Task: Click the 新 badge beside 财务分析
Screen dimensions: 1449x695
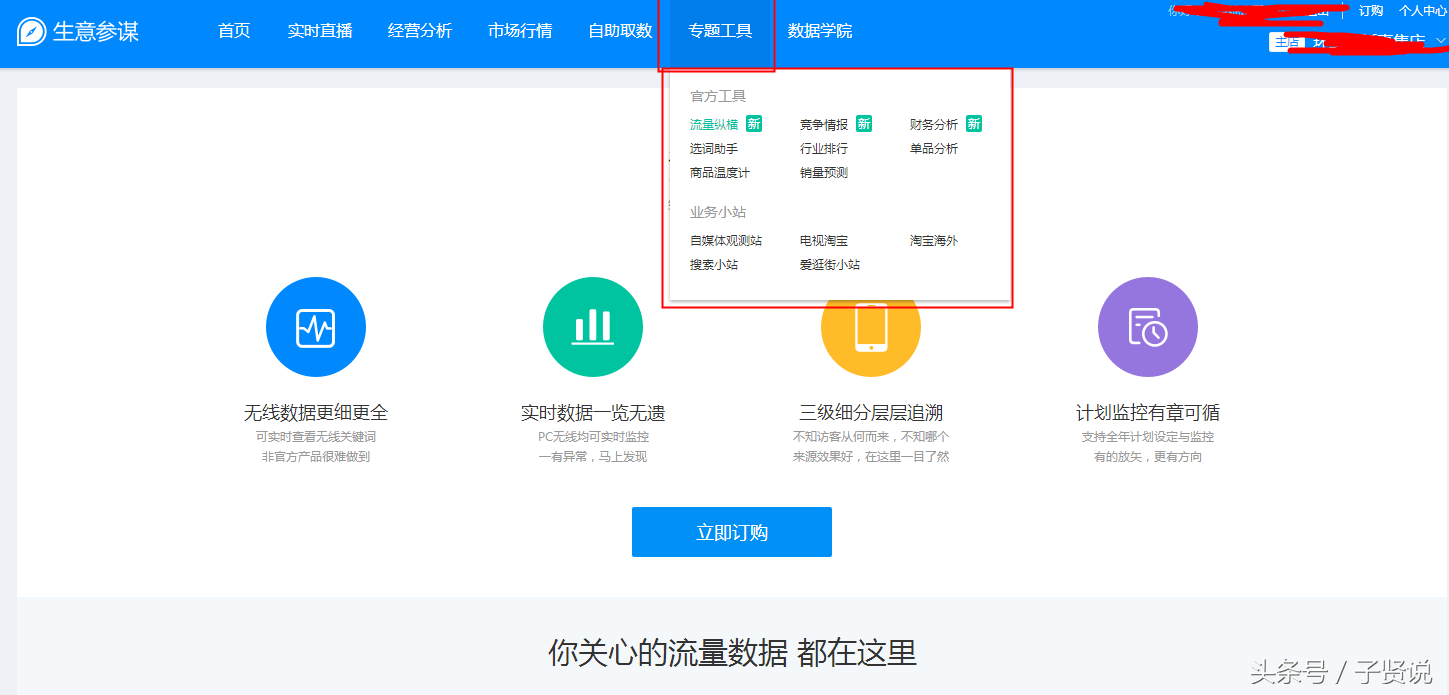Action: tap(975, 123)
